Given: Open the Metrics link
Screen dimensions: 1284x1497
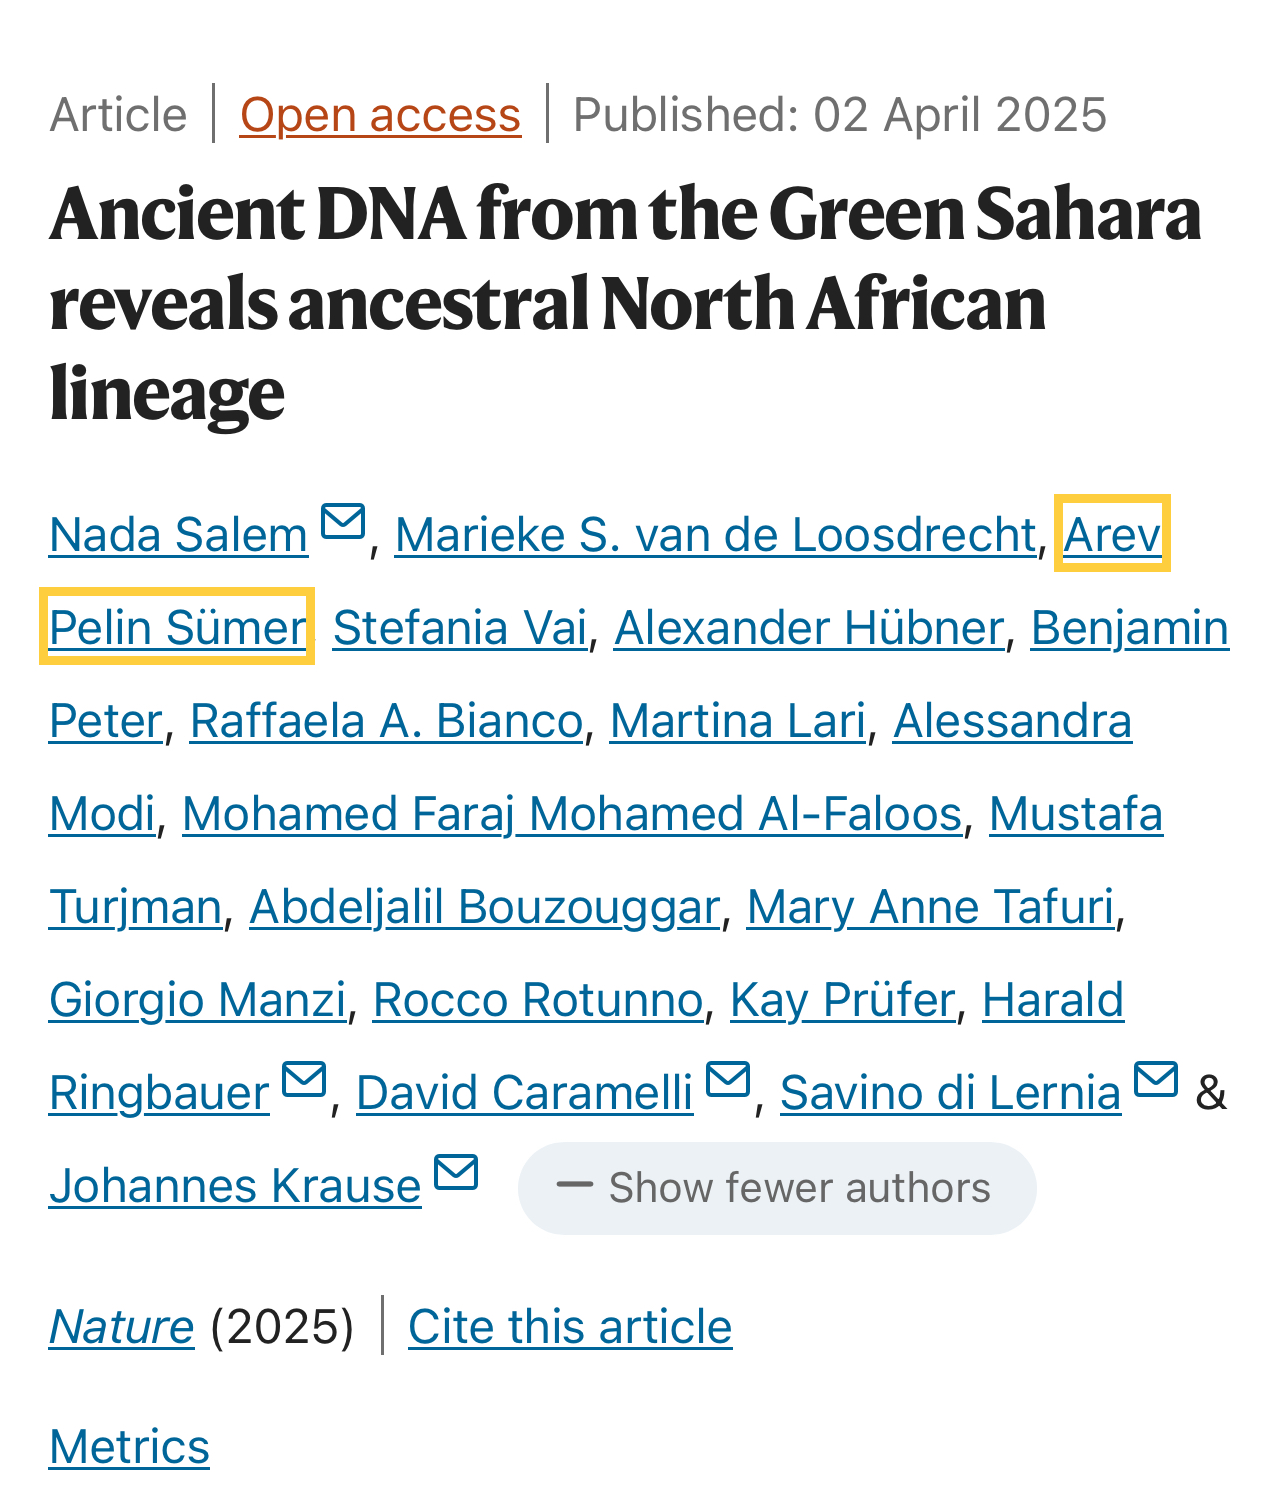Looking at the screenshot, I should coord(129,1447).
